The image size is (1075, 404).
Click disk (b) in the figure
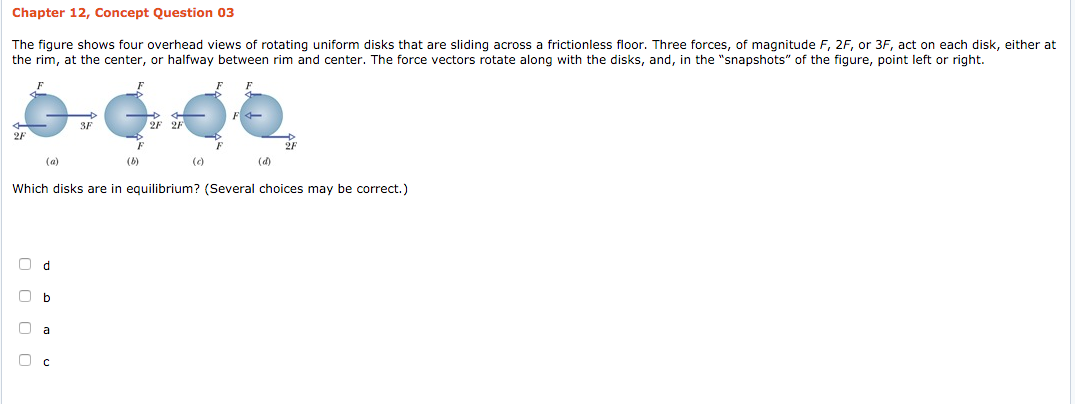(126, 115)
